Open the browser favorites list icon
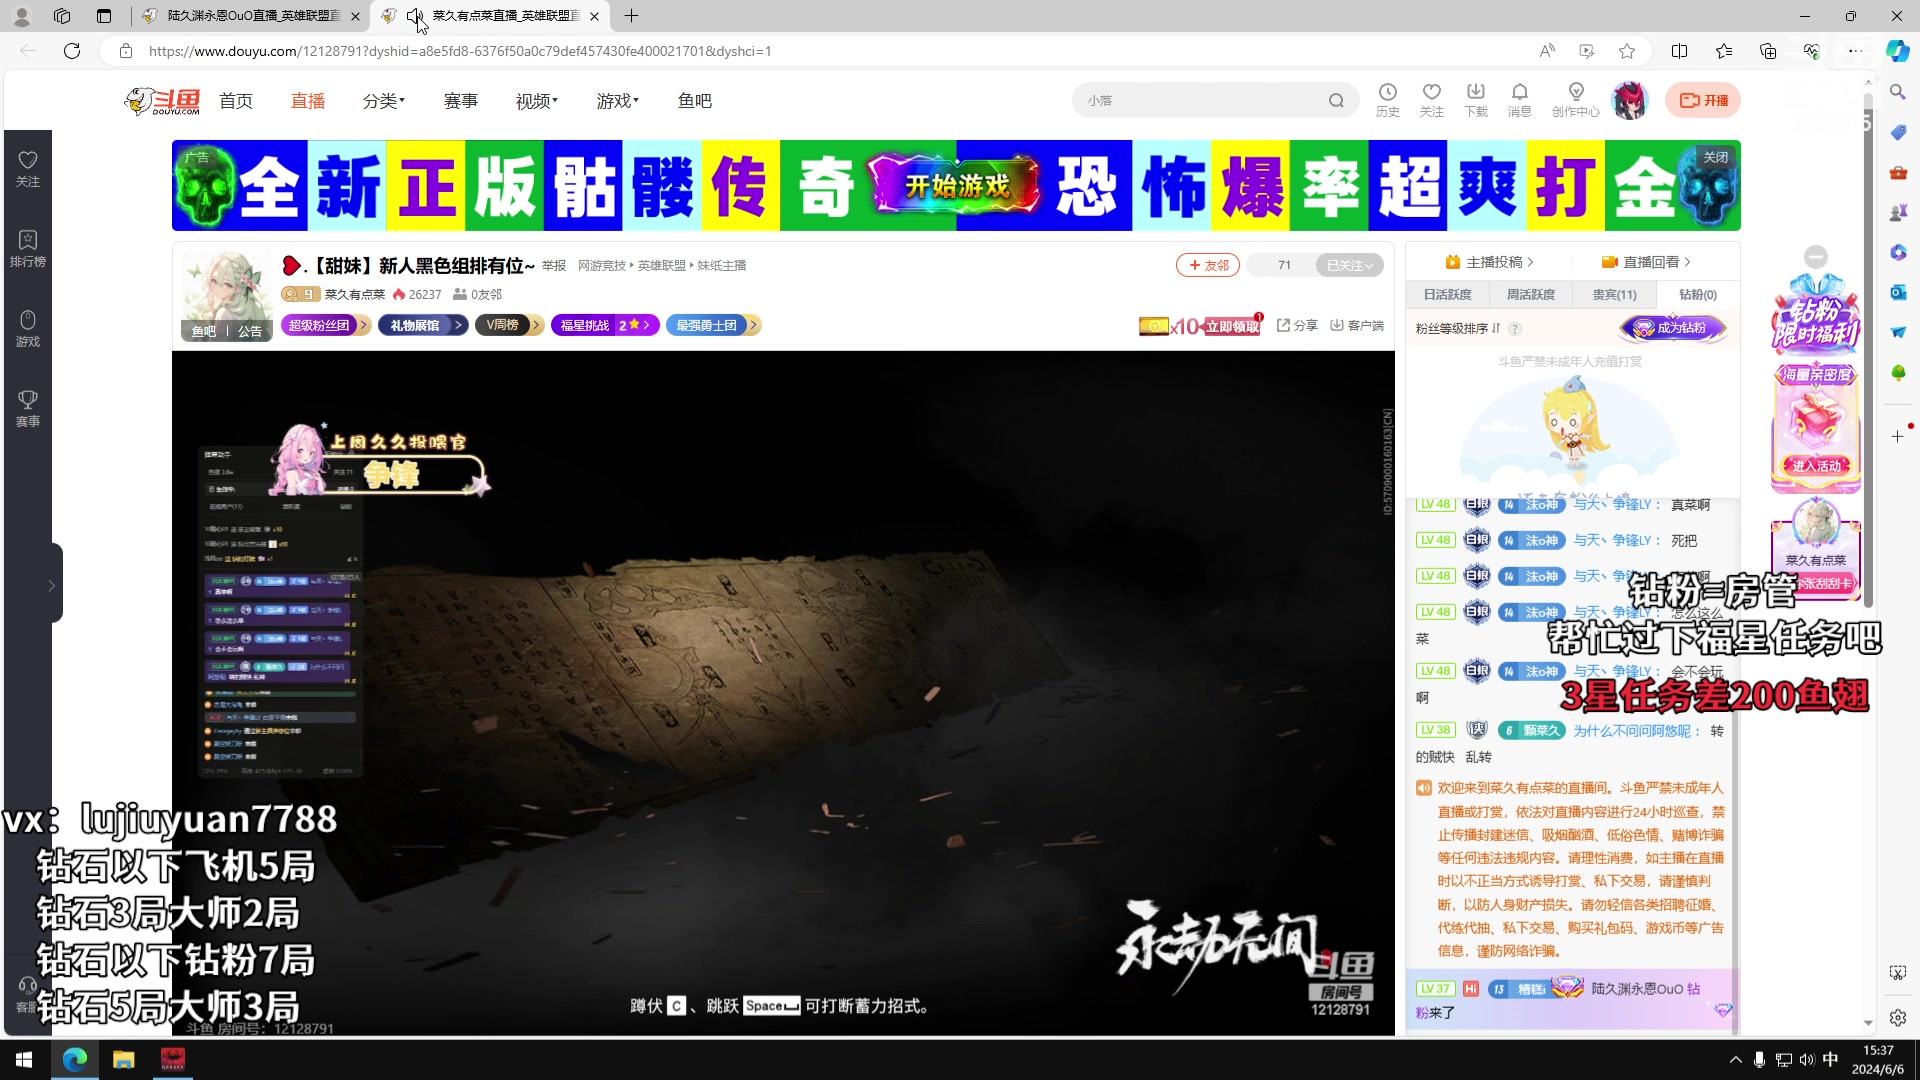This screenshot has width=1920, height=1080. (1724, 51)
